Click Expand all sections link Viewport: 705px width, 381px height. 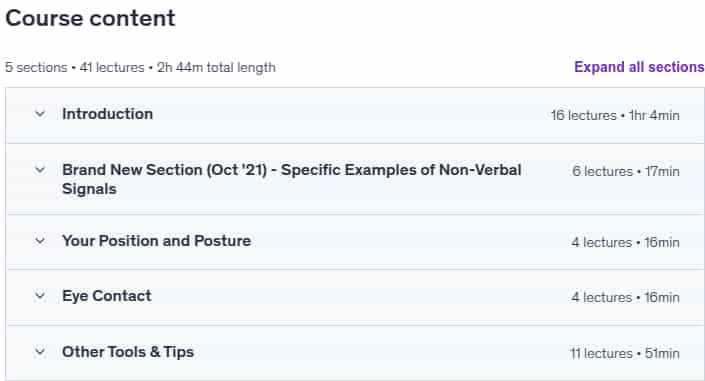639,67
